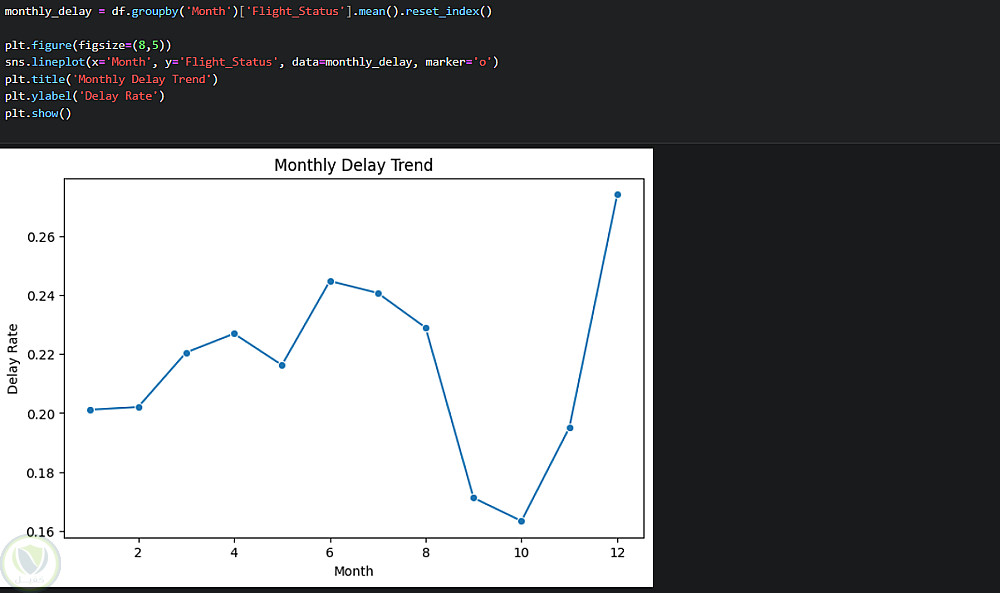The image size is (1000, 593).
Task: Click the month 11 data point marker
Action: pyautogui.click(x=569, y=427)
